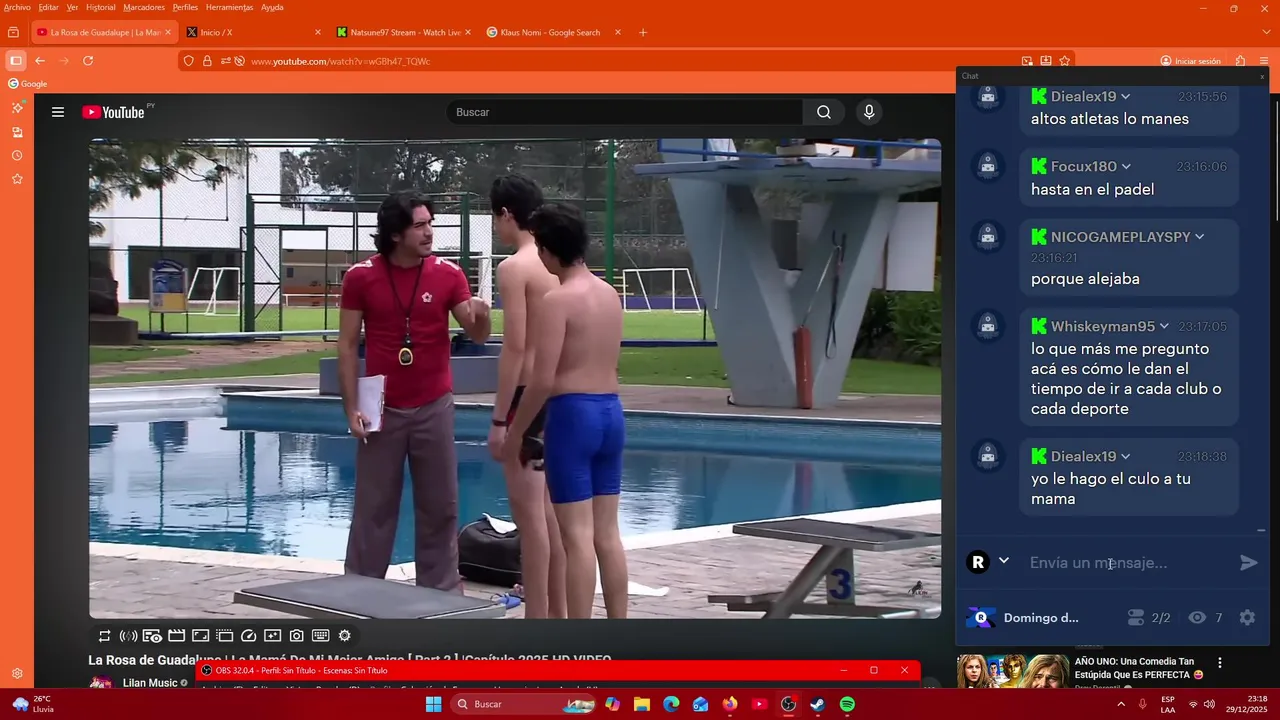
Task: Click the 'Domingo d...' stream title
Action: pos(1041,618)
